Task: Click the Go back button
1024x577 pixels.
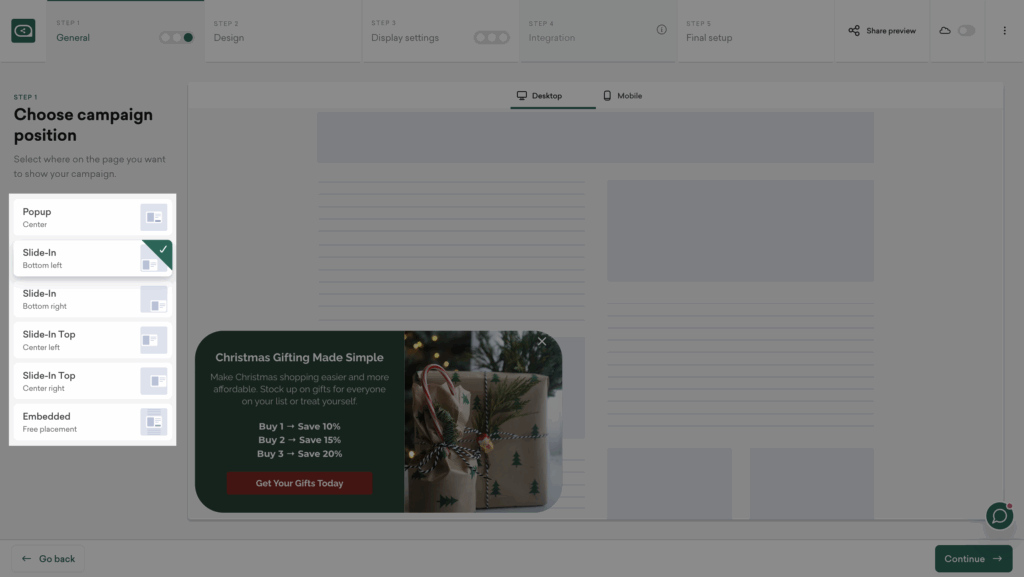Action: tap(49, 558)
